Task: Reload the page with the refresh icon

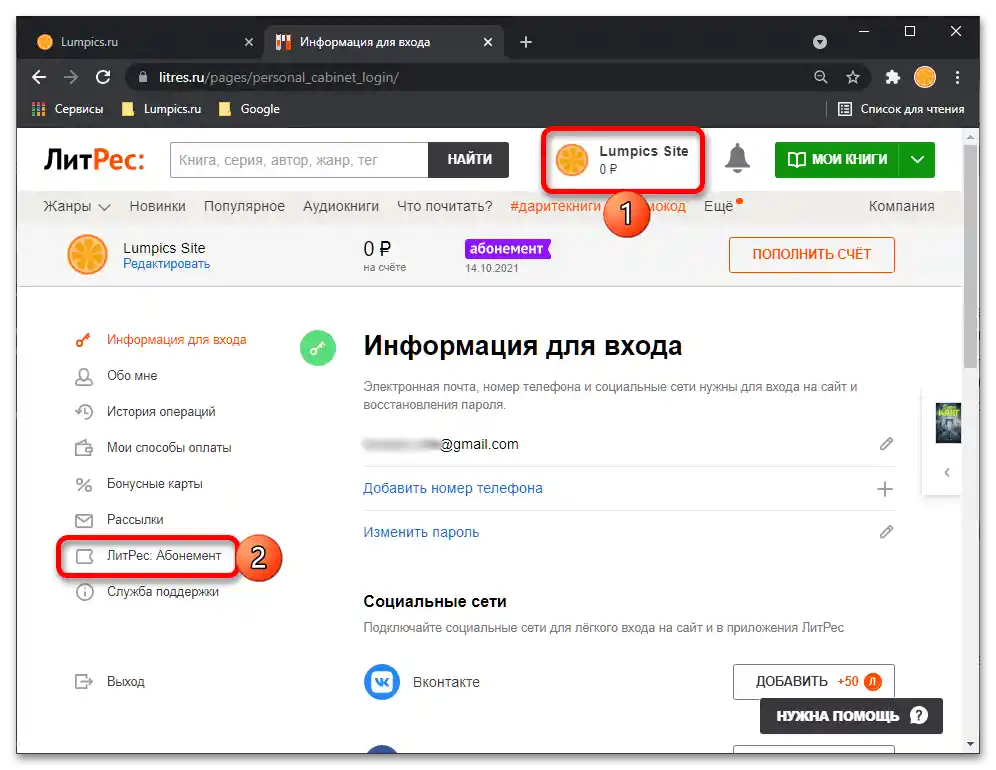Action: pos(103,78)
